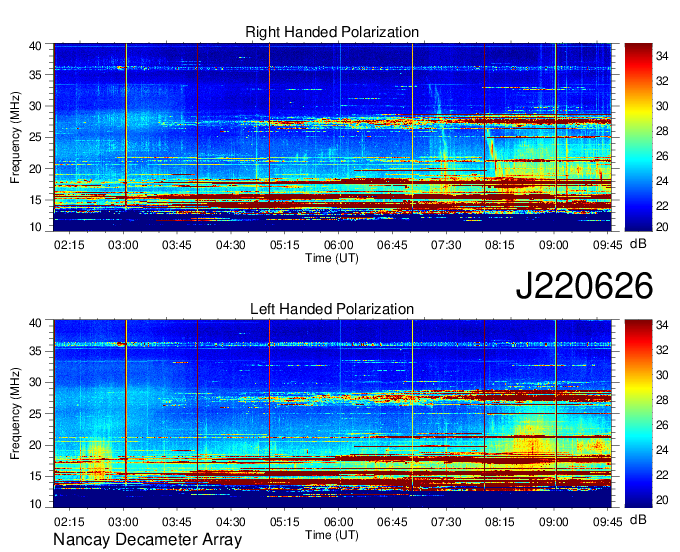Click "Frequency (MHz)" axis label of Left Handed plot
The width and height of the screenshot is (680, 552).
pos(15,414)
